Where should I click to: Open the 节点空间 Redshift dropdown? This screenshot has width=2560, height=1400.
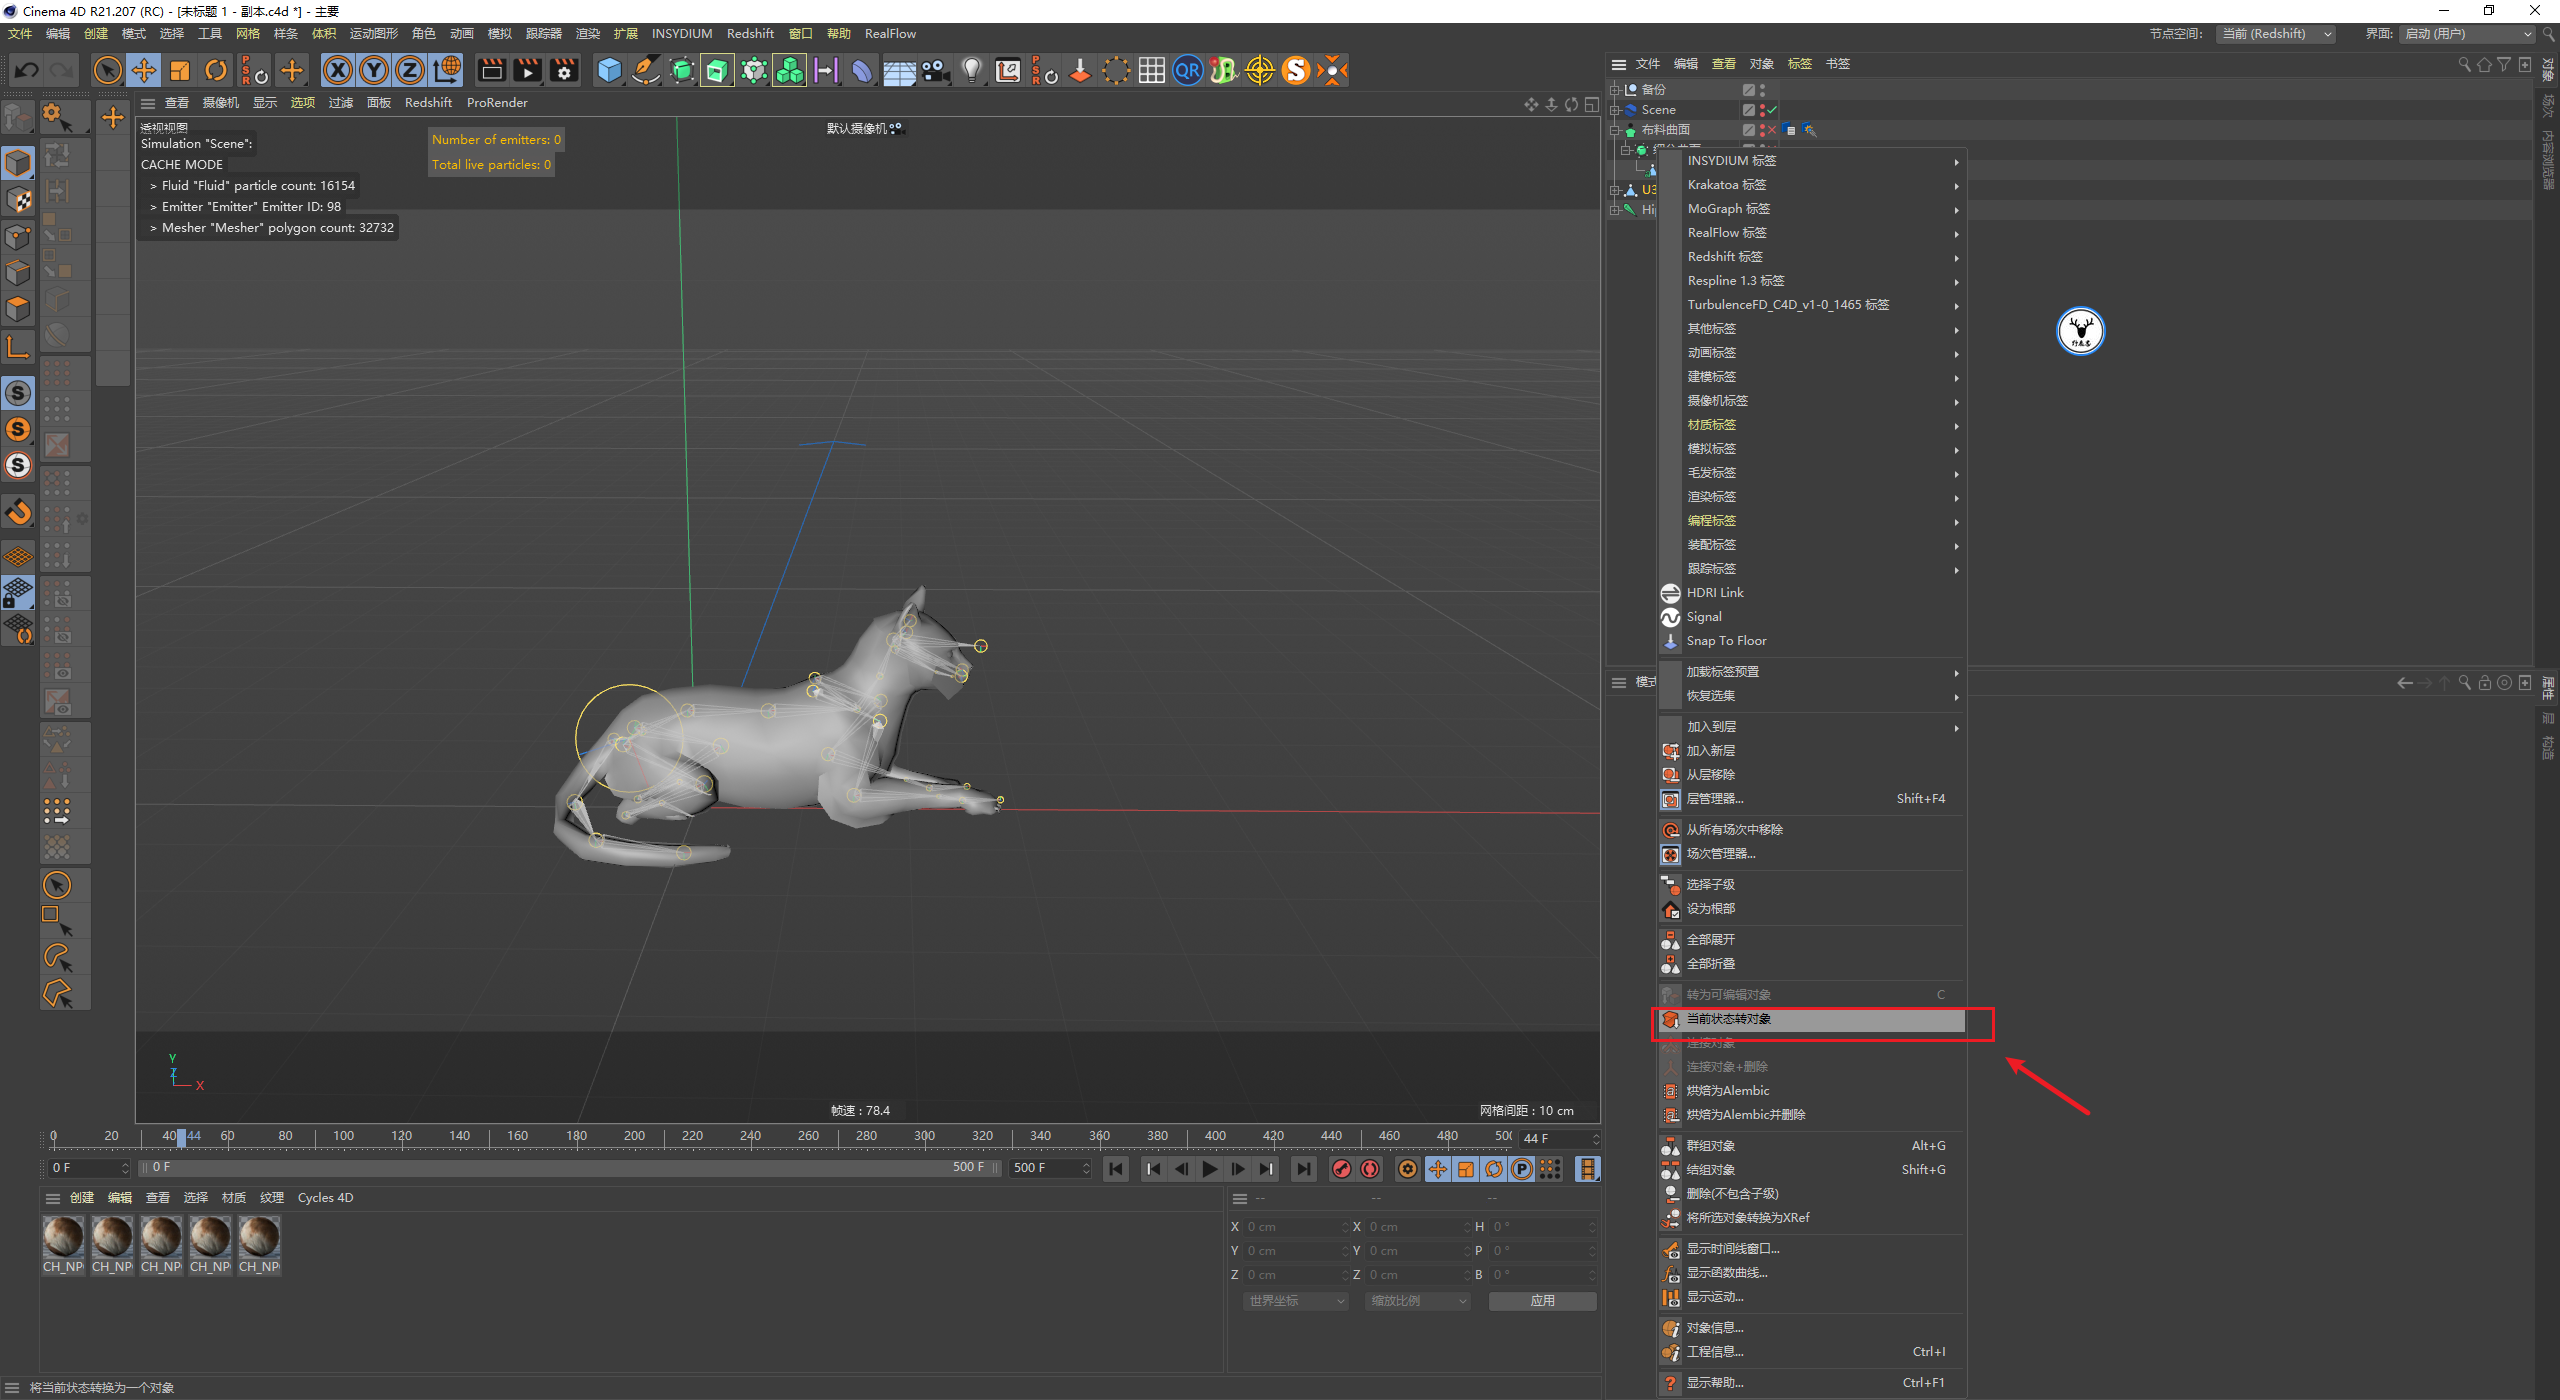pos(2276,34)
